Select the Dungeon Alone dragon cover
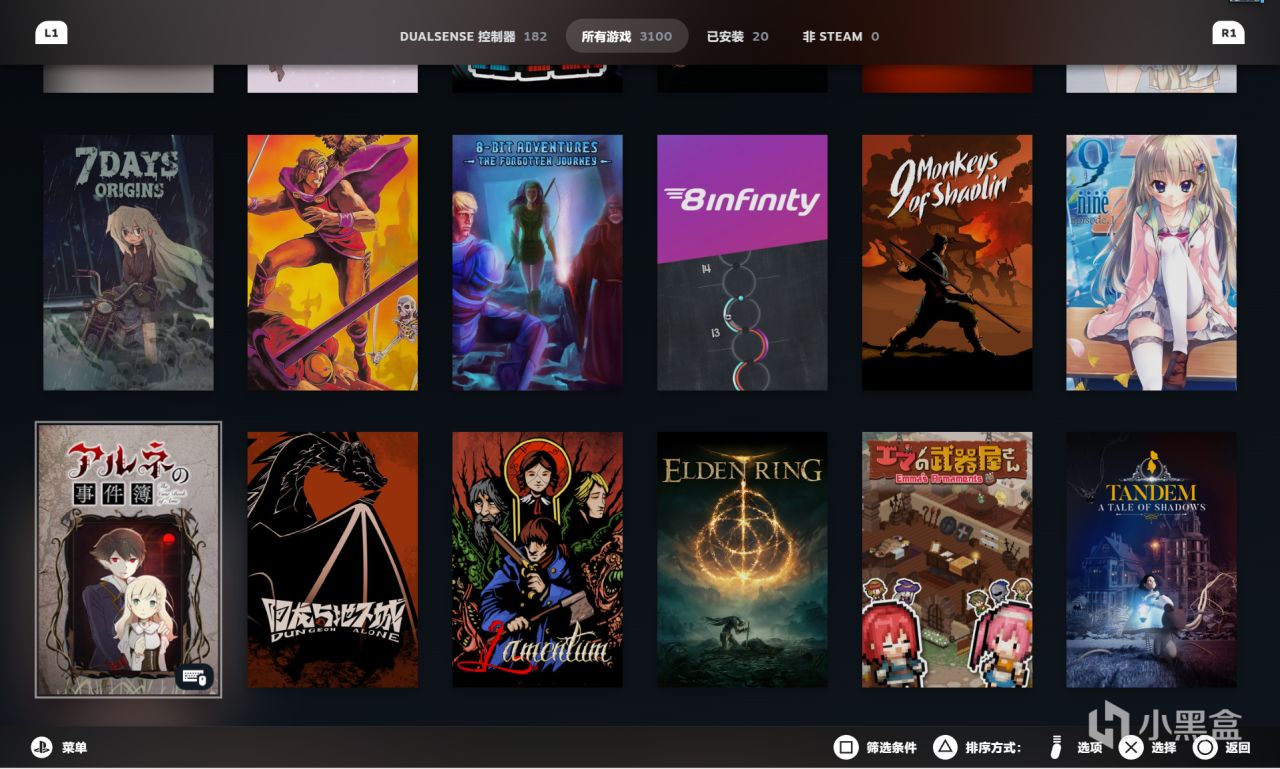The height and width of the screenshot is (769, 1280). click(333, 560)
